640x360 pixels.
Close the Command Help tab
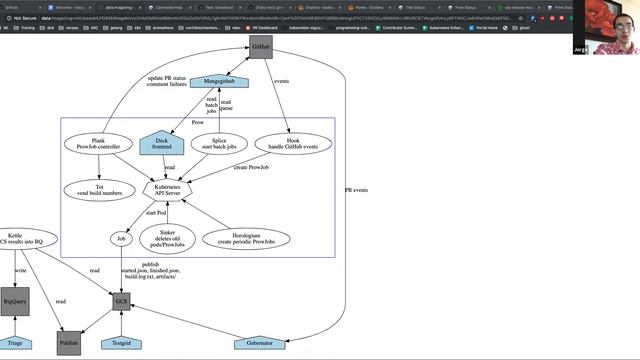tap(190, 7)
